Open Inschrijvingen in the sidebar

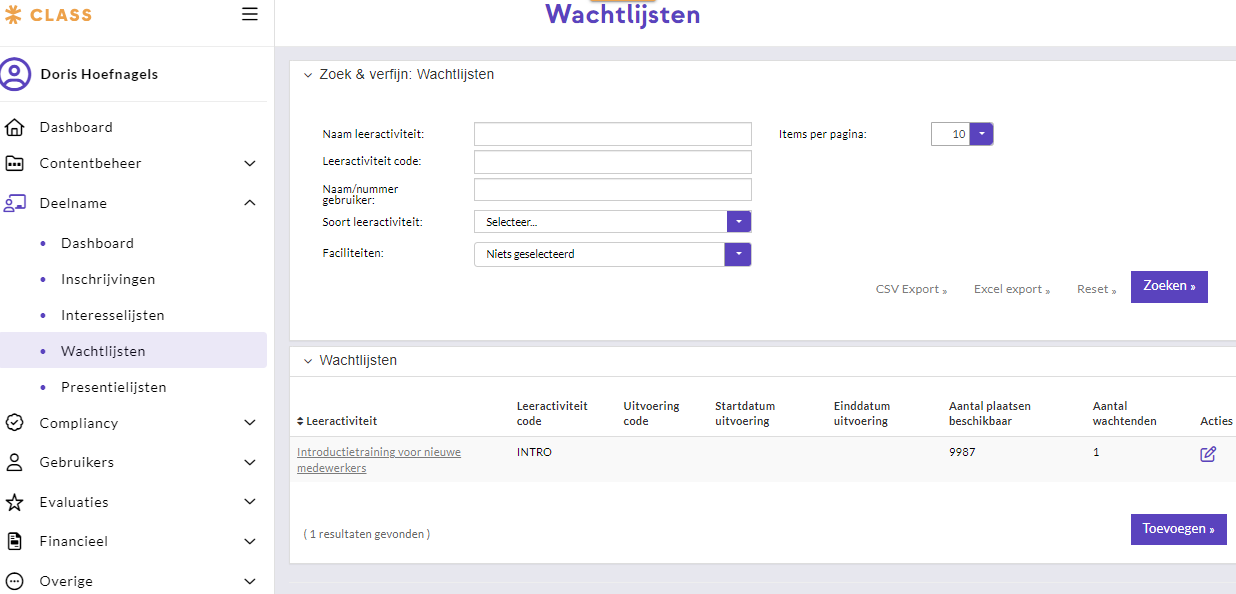pos(108,279)
